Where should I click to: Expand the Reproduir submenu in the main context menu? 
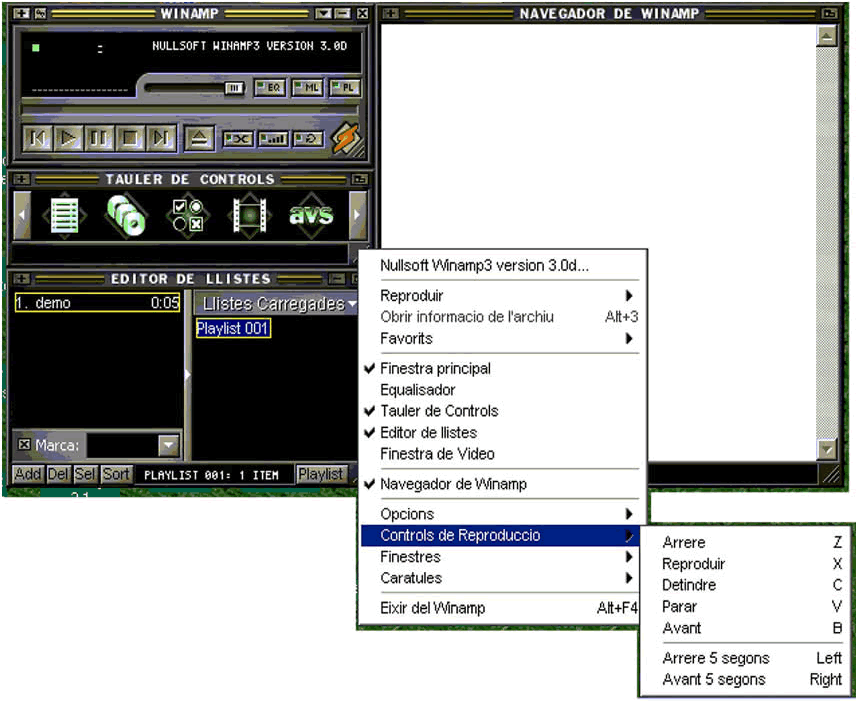click(x=501, y=295)
